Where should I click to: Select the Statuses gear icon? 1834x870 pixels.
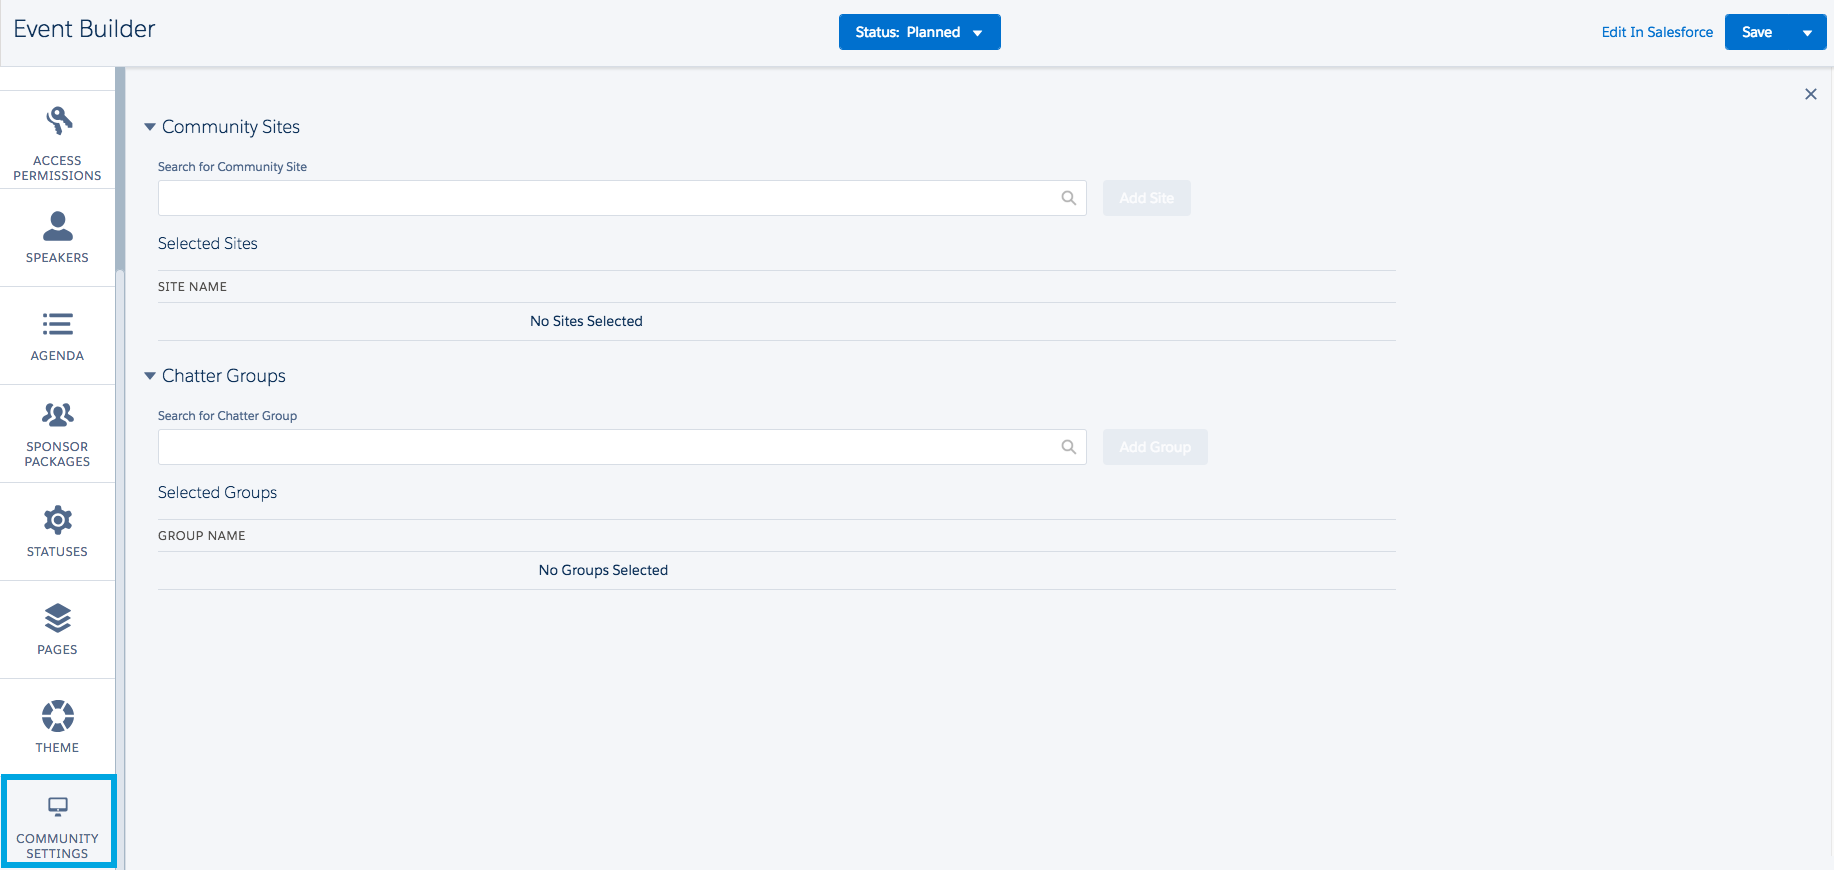click(58, 520)
